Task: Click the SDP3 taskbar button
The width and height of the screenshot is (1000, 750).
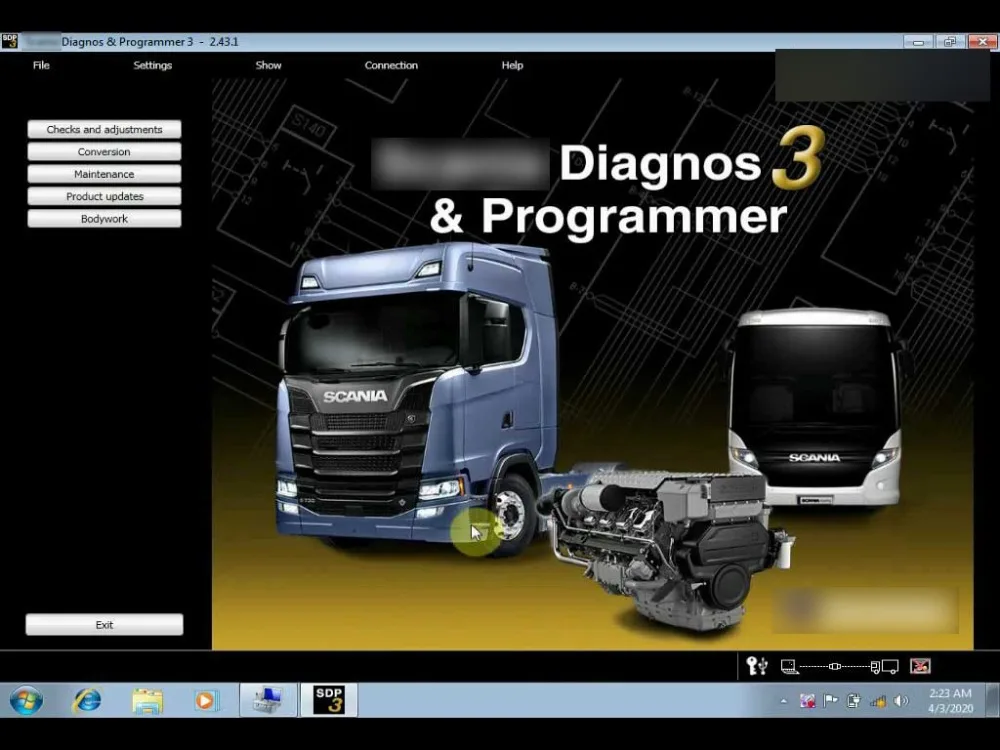Action: tap(329, 700)
